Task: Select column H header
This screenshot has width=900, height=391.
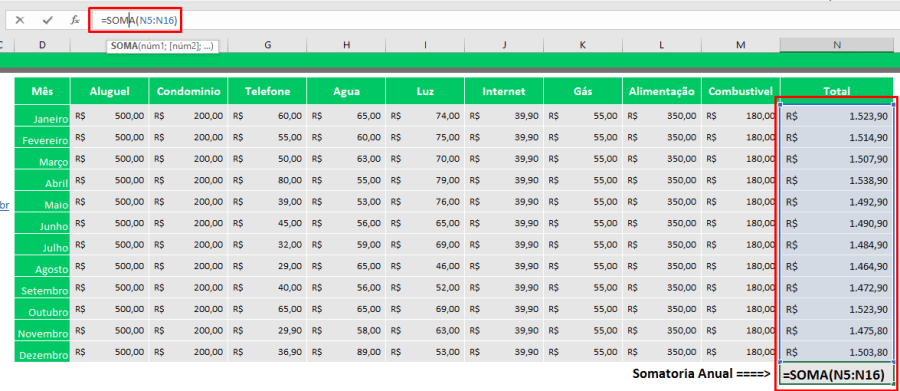Action: (x=346, y=45)
